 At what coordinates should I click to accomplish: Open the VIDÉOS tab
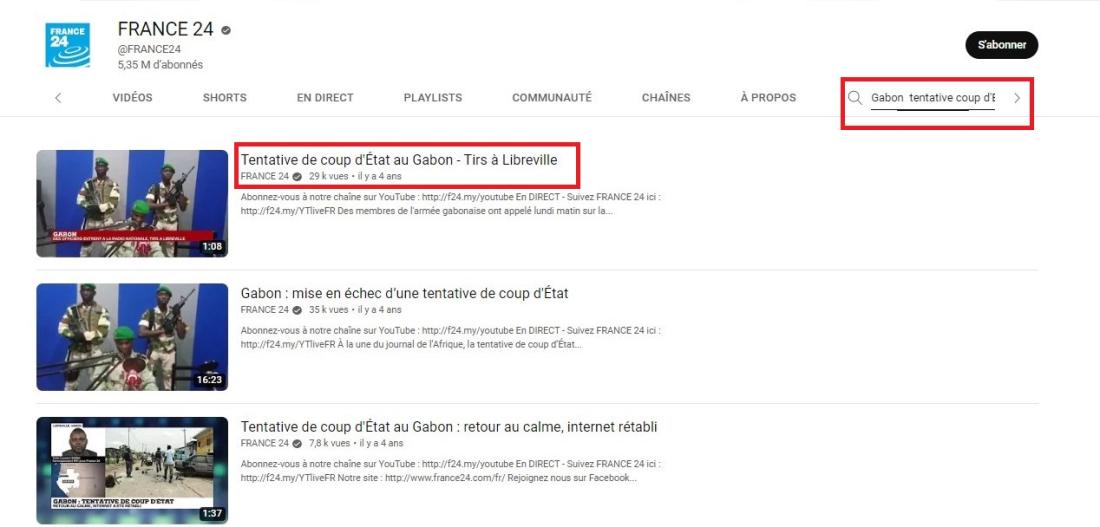tap(133, 98)
